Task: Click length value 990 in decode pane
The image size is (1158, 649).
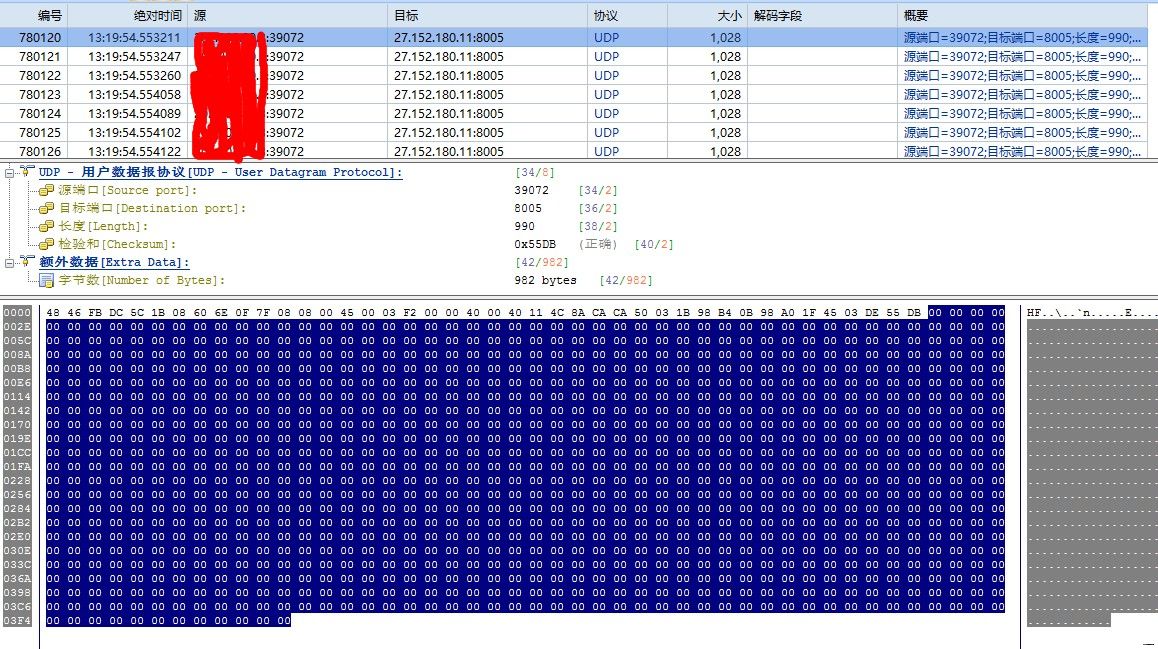Action: (x=524, y=226)
